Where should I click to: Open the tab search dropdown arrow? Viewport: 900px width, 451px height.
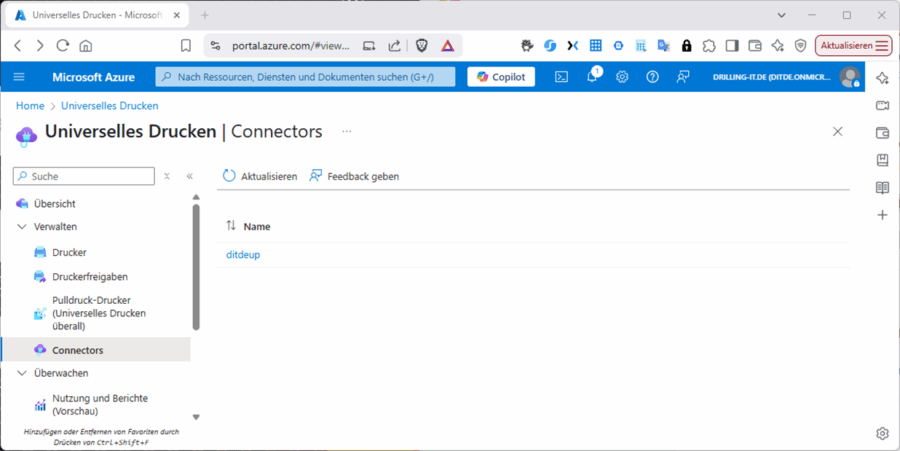click(781, 15)
